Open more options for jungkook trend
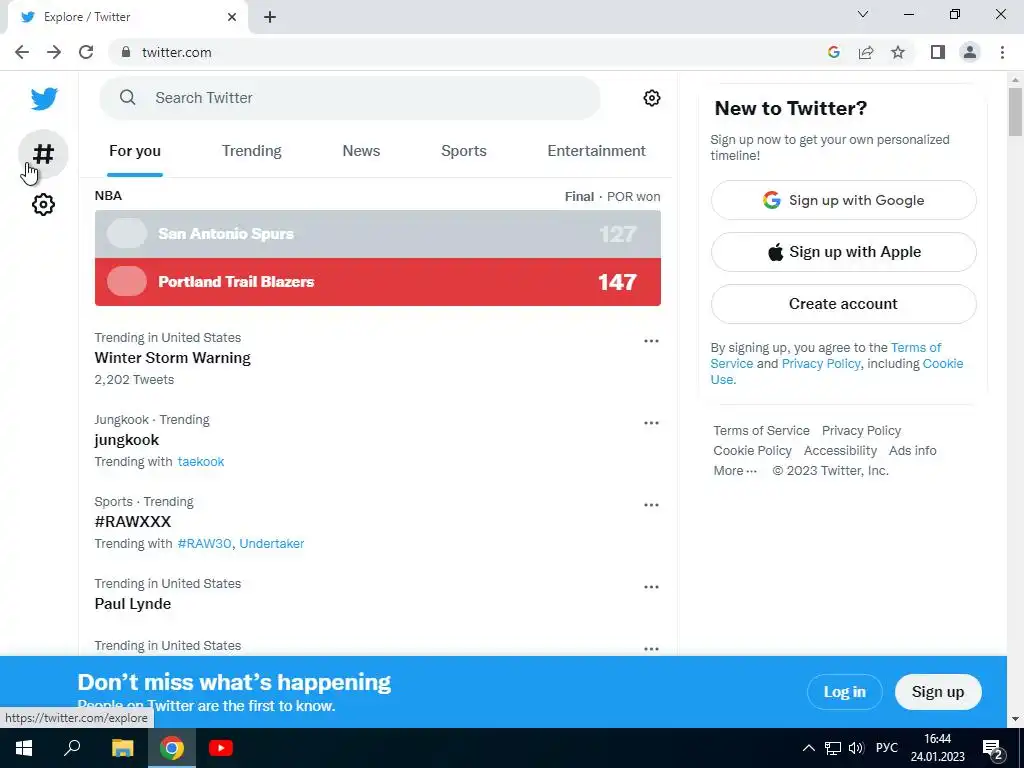1024x768 pixels. pos(651,423)
